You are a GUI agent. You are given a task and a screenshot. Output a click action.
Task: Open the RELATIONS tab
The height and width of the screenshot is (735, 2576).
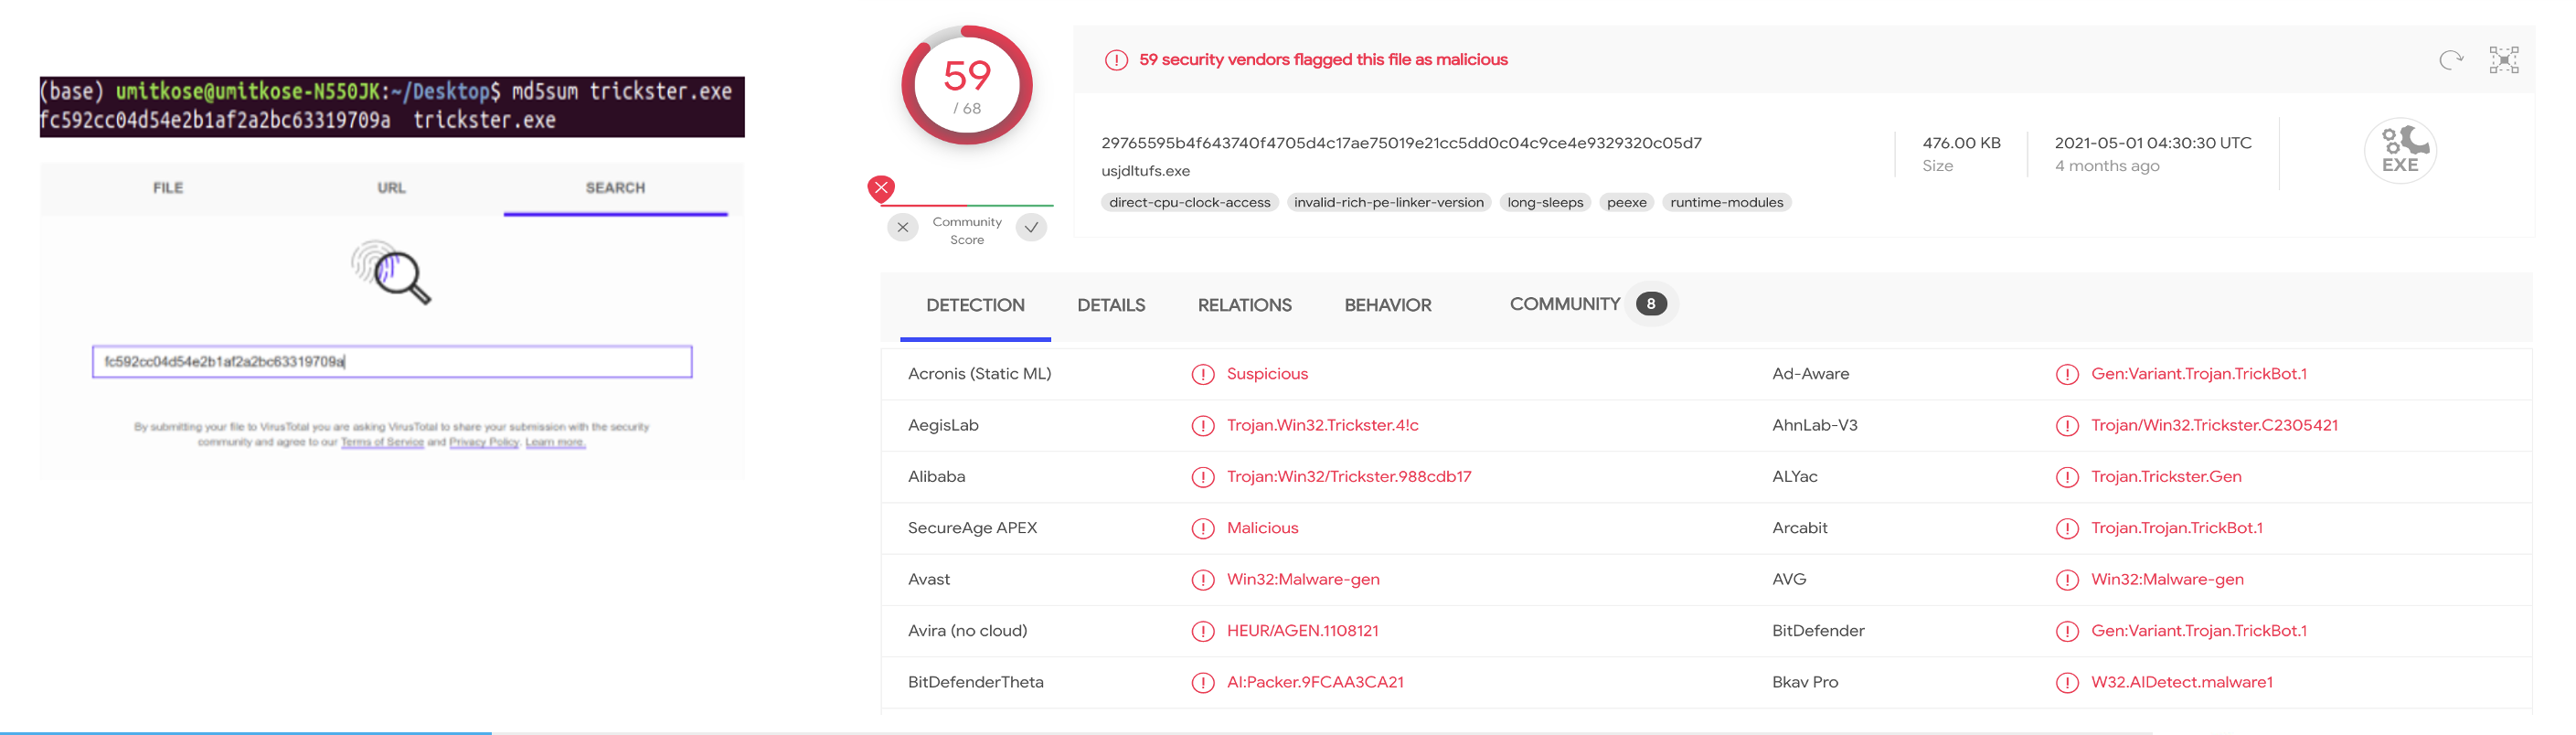point(1244,306)
